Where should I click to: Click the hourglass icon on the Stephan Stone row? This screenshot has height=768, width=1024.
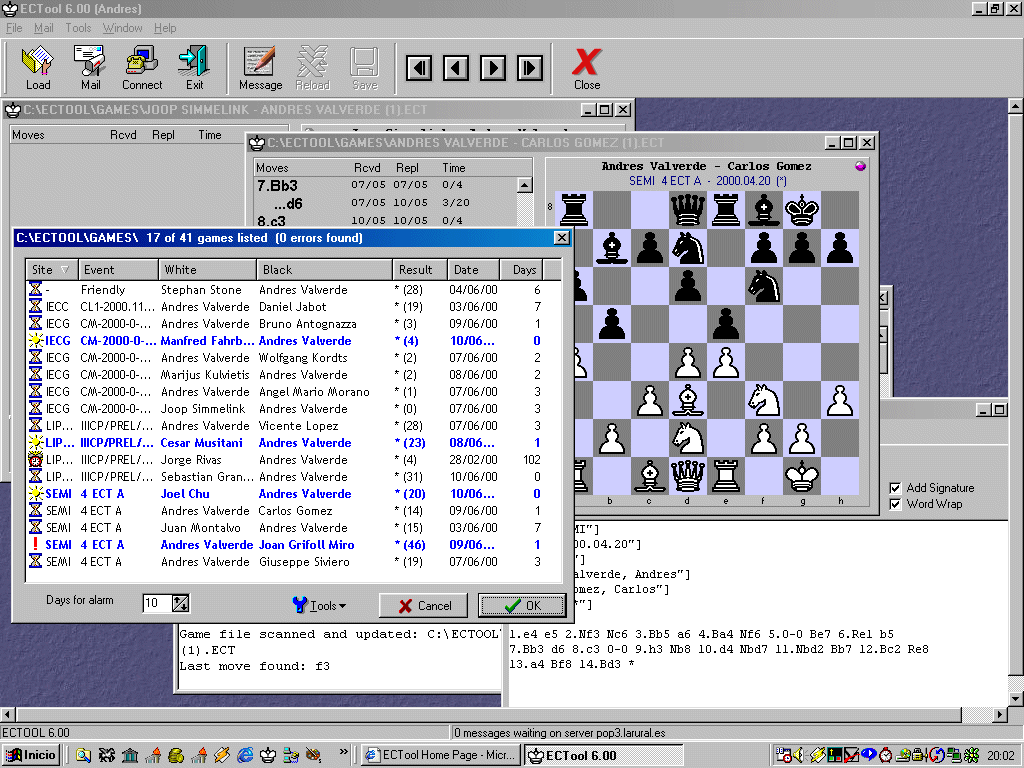click(x=35, y=289)
